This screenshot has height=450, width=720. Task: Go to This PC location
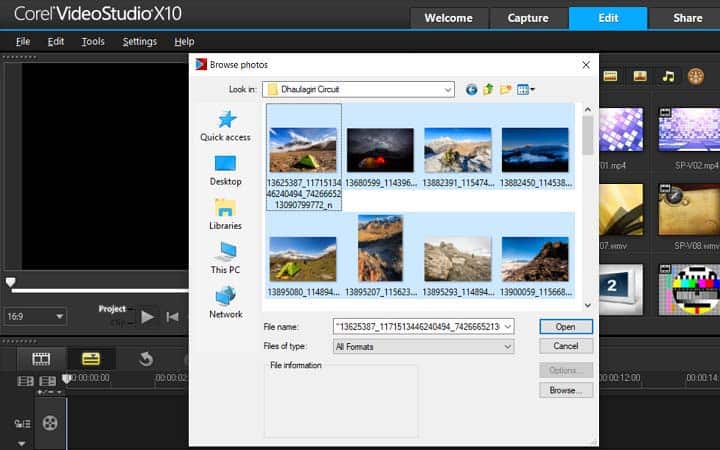click(225, 258)
